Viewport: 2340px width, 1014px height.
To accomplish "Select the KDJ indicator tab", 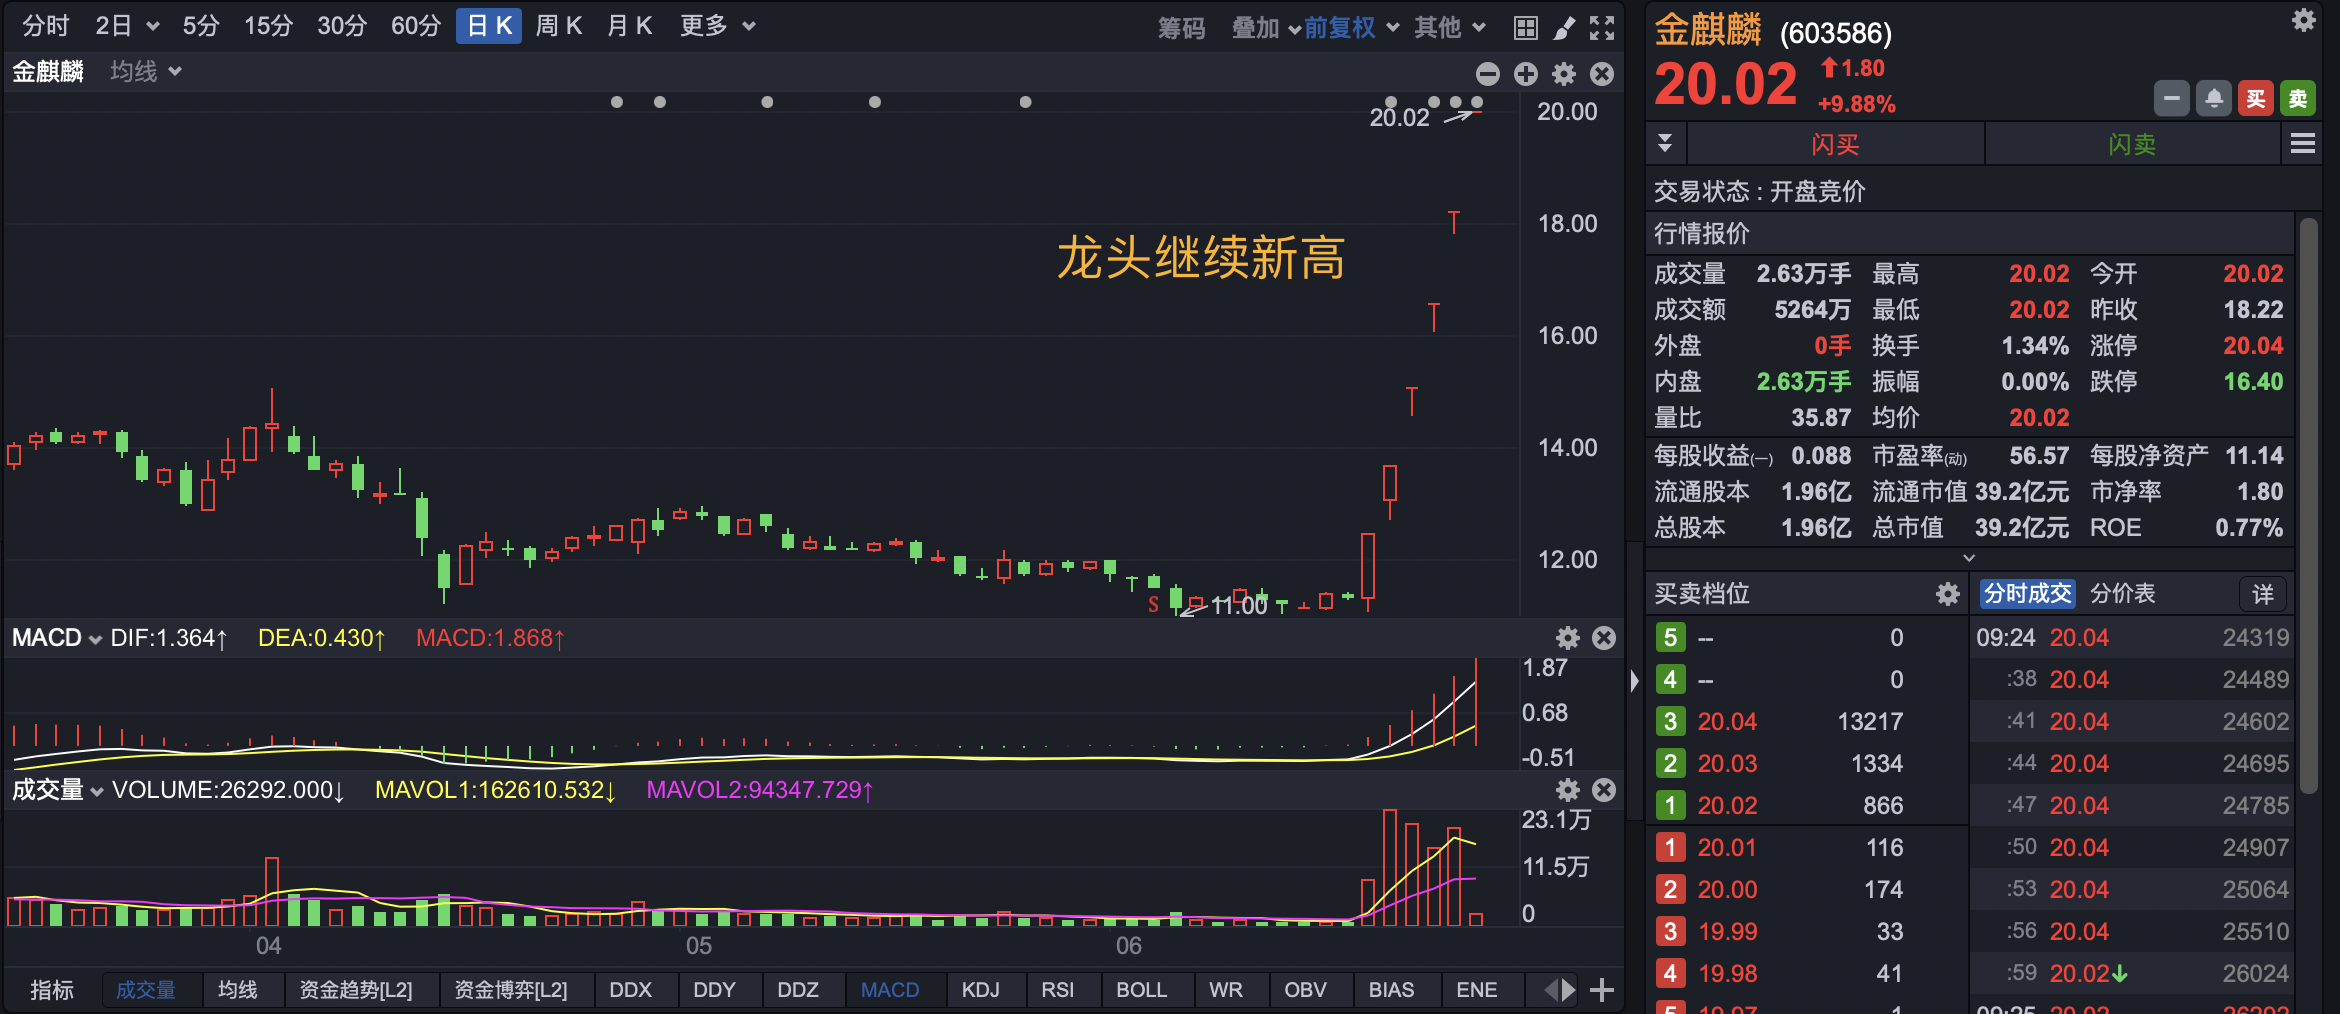I will pyautogui.click(x=980, y=990).
